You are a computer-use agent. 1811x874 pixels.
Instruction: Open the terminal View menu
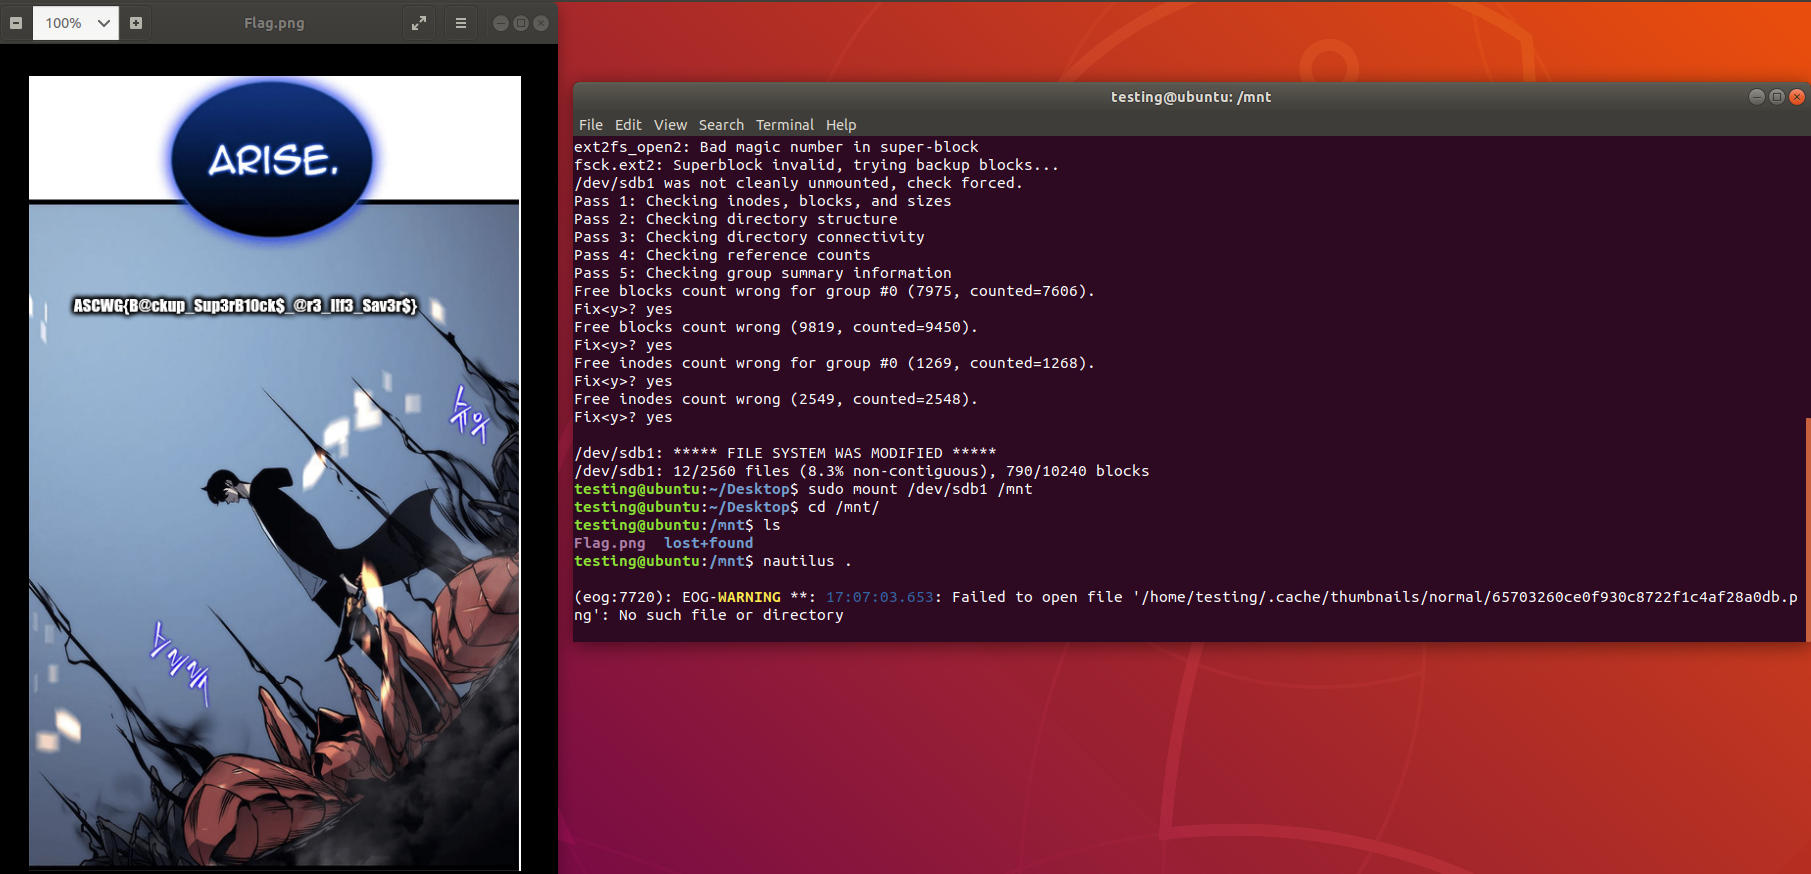(670, 125)
